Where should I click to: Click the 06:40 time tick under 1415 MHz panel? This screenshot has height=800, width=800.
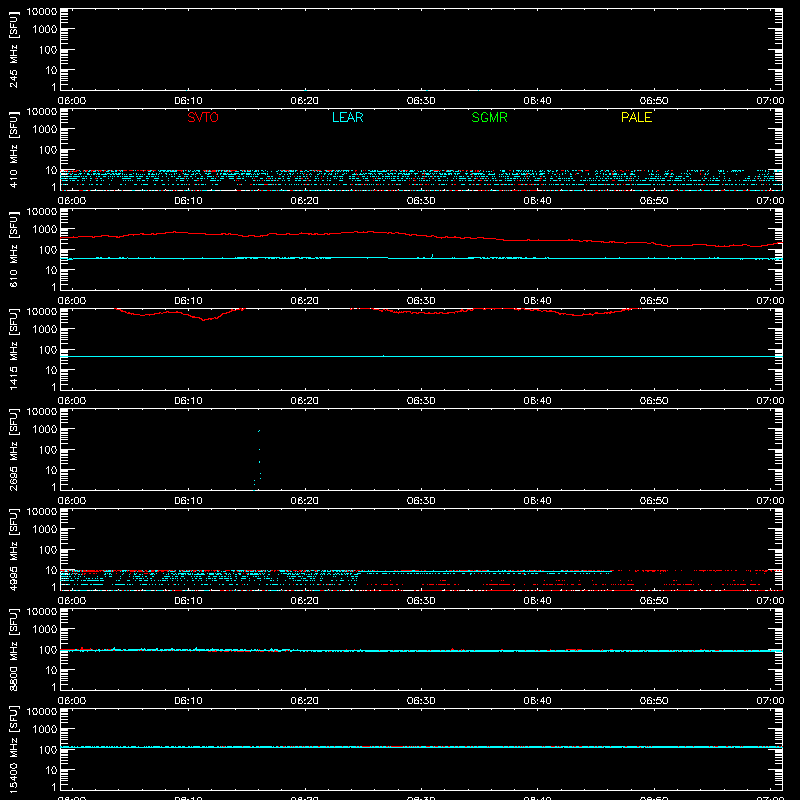(x=537, y=401)
